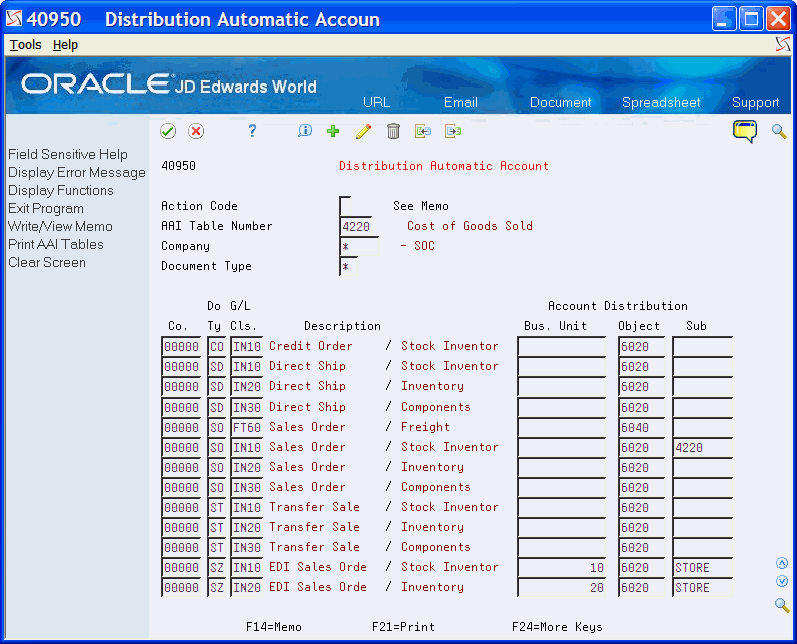Open the yellow memo note icon
This screenshot has height=644, width=797.
pyautogui.click(x=745, y=131)
